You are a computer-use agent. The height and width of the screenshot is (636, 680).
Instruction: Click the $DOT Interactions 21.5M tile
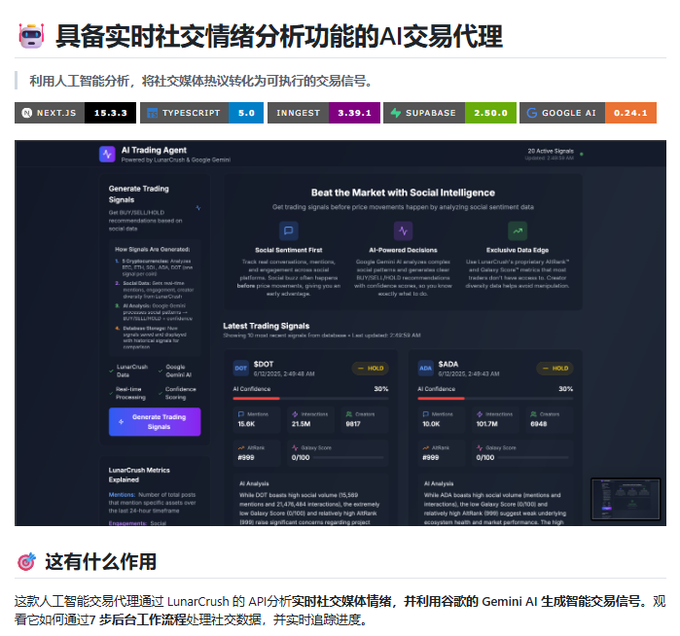[311, 419]
